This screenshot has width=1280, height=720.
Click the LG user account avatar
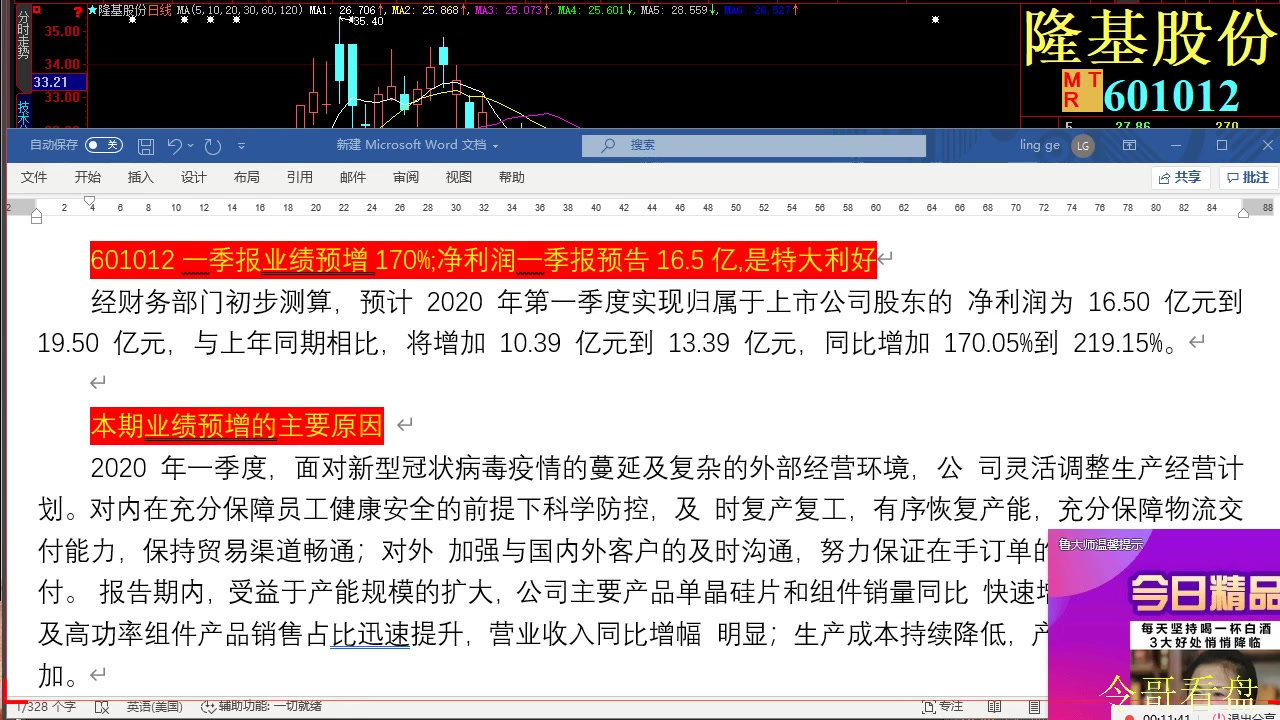1082,145
